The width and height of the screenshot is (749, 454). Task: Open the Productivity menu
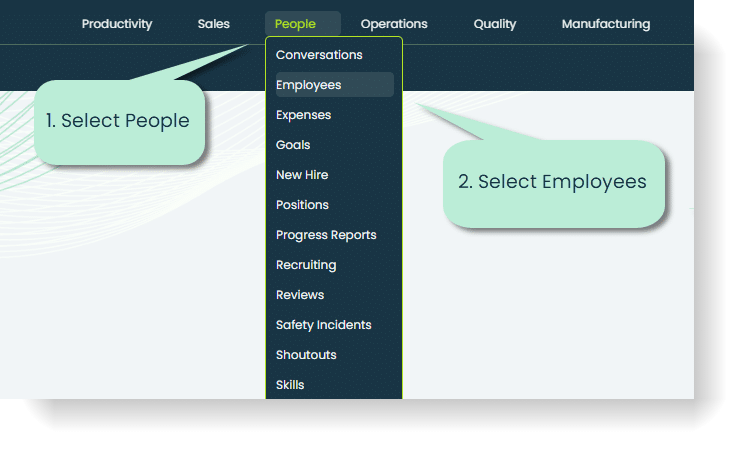point(117,24)
